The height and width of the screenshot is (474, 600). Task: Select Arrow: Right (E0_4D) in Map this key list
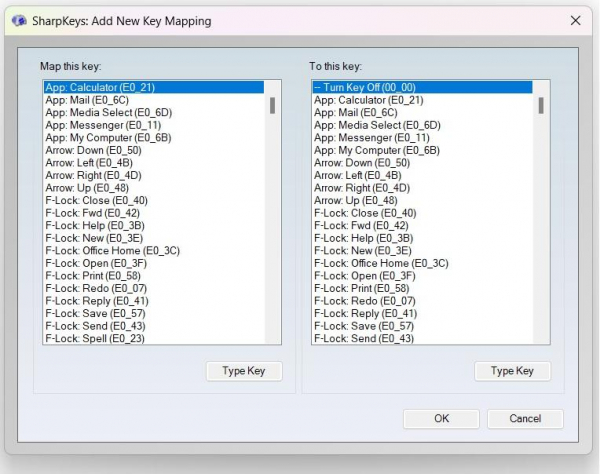154,175
